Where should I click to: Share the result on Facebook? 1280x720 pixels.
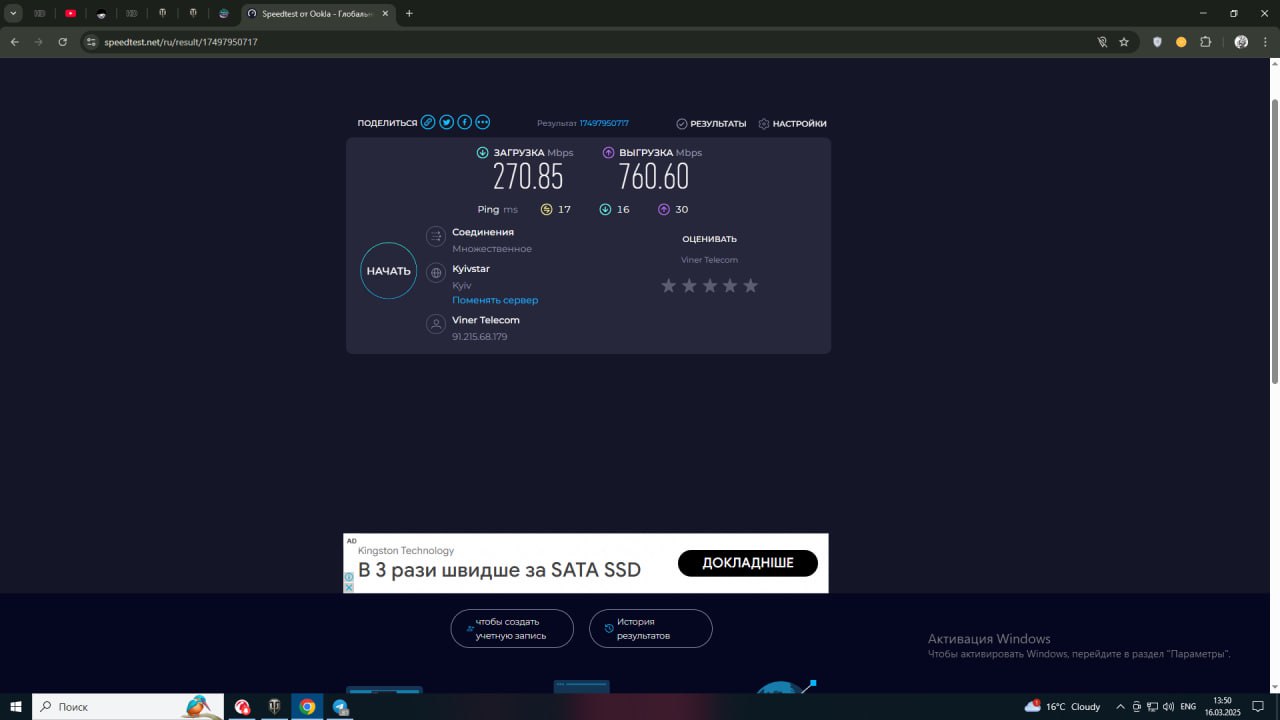tap(464, 122)
